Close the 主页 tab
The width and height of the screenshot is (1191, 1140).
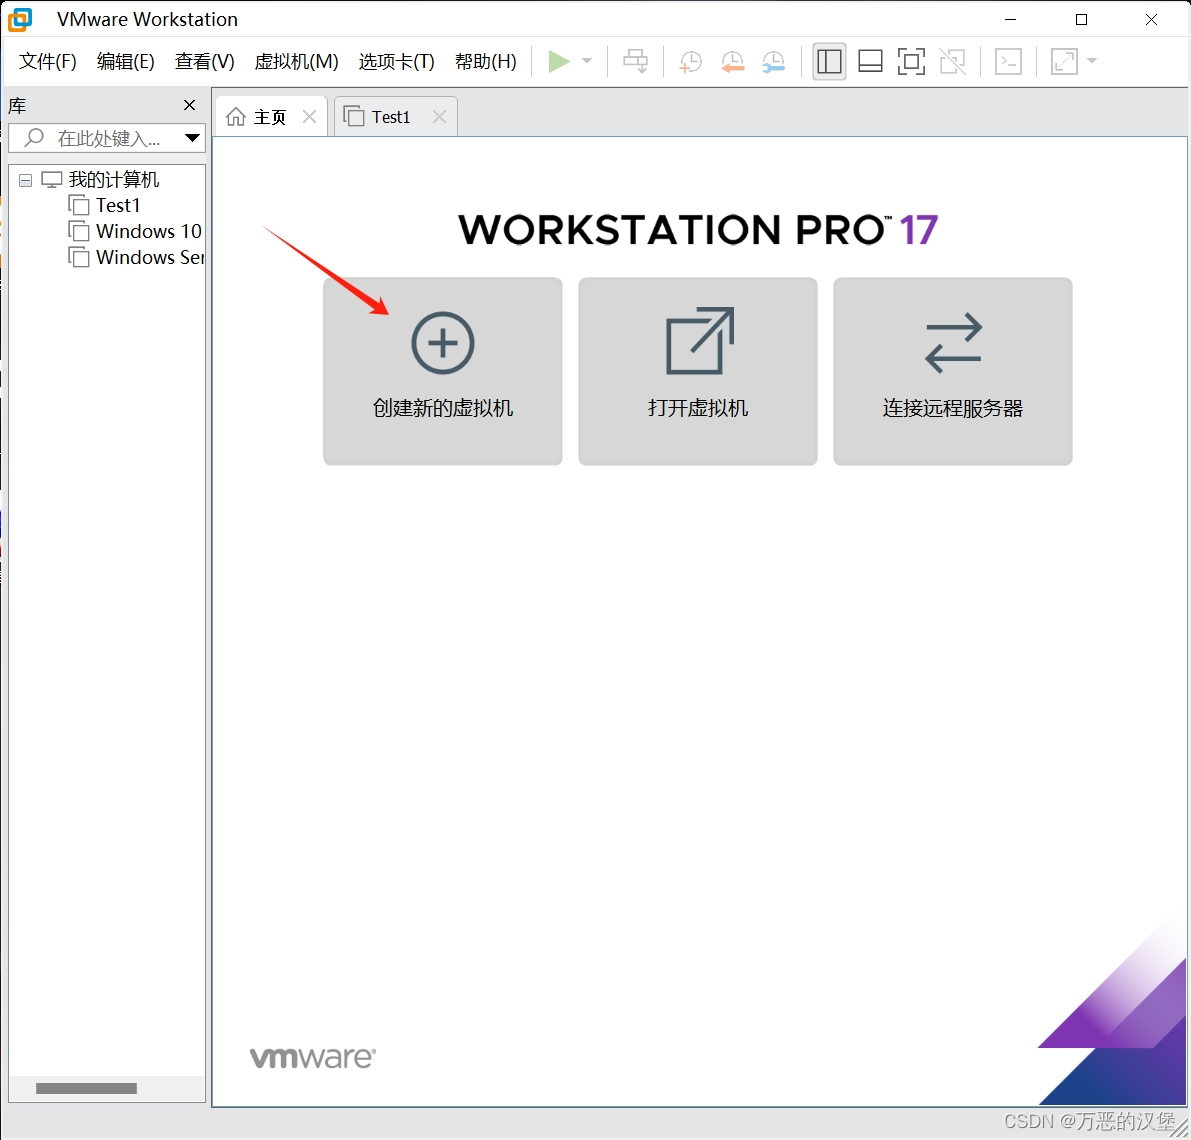309,116
